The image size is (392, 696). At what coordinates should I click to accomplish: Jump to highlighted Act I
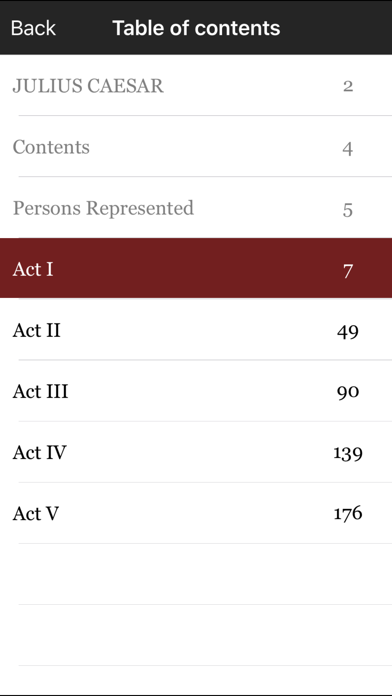196,268
